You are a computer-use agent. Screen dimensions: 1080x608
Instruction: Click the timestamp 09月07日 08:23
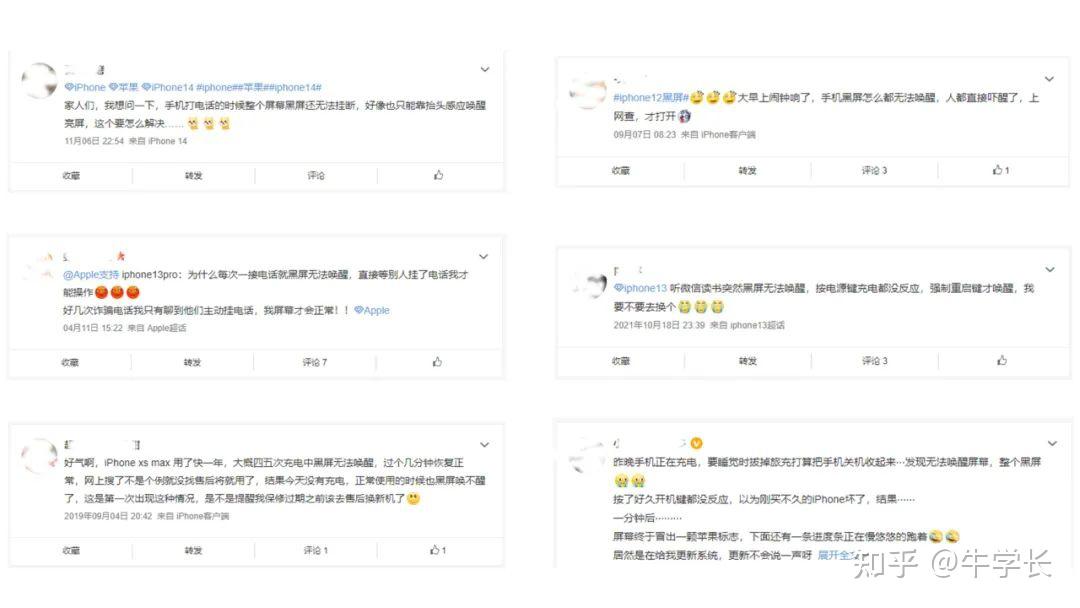(645, 134)
